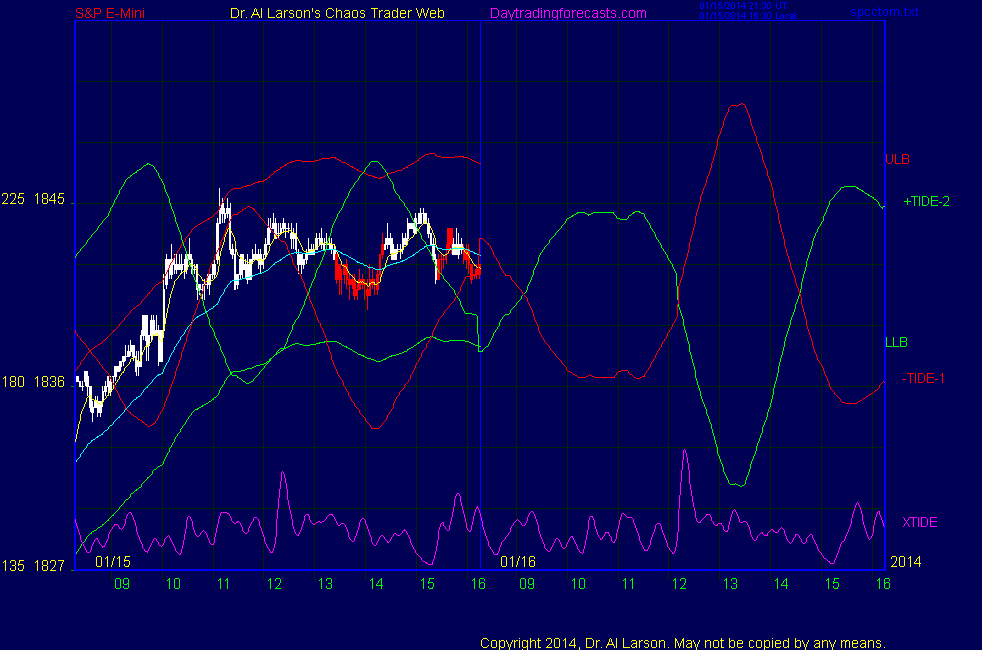982x650 pixels.
Task: Select the spcctom.txt file name
Action: tap(884, 12)
